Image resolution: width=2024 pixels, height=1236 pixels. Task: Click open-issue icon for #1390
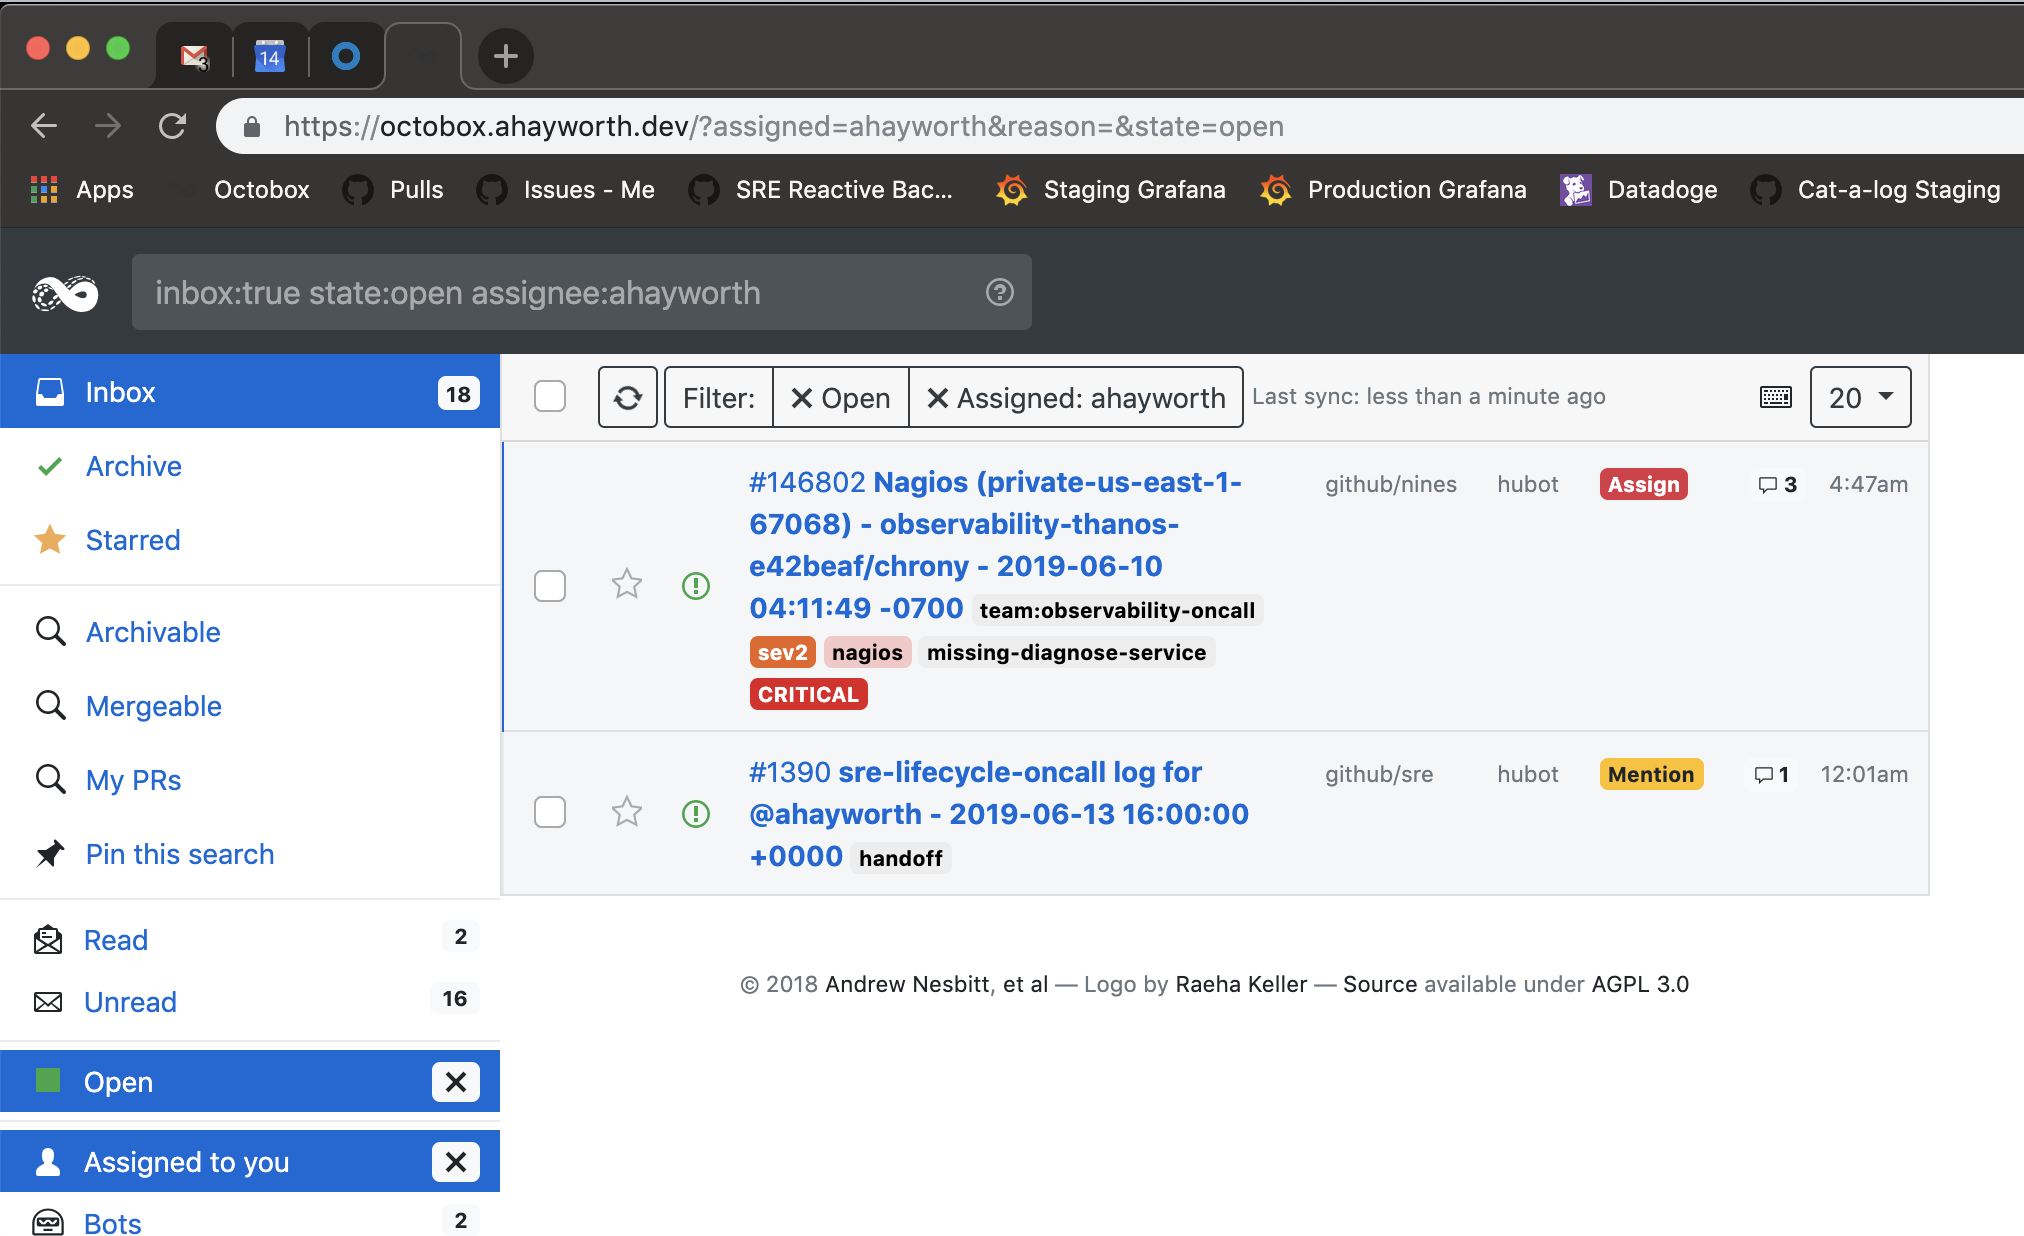[x=696, y=813]
